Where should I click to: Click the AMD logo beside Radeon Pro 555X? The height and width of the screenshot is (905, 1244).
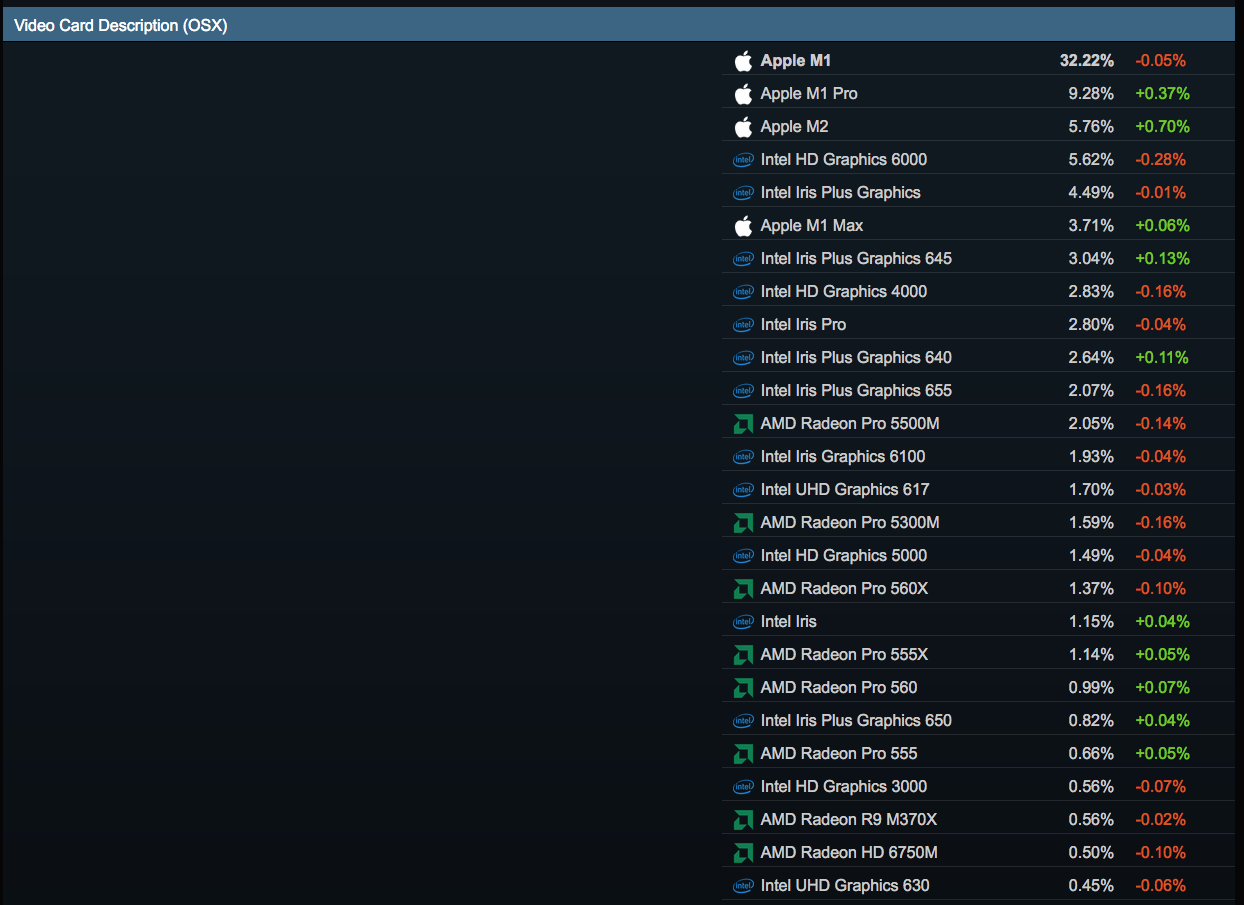(x=743, y=655)
